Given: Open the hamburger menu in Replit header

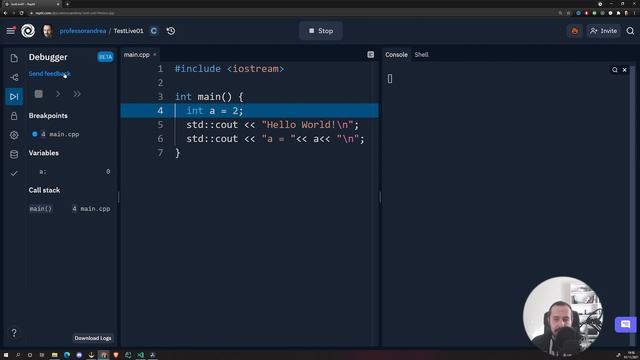Looking at the screenshot, I should pos(11,31).
